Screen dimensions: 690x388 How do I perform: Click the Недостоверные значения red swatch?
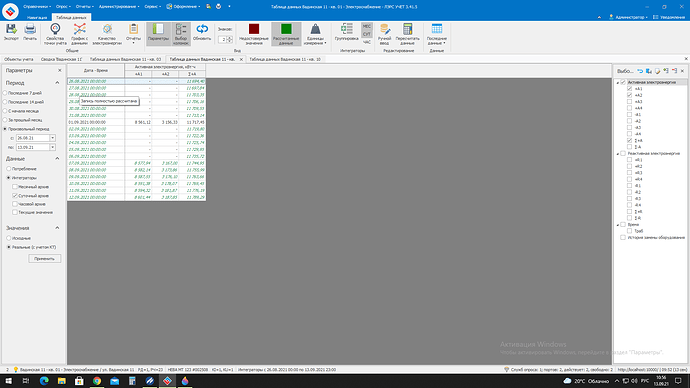[254, 29]
